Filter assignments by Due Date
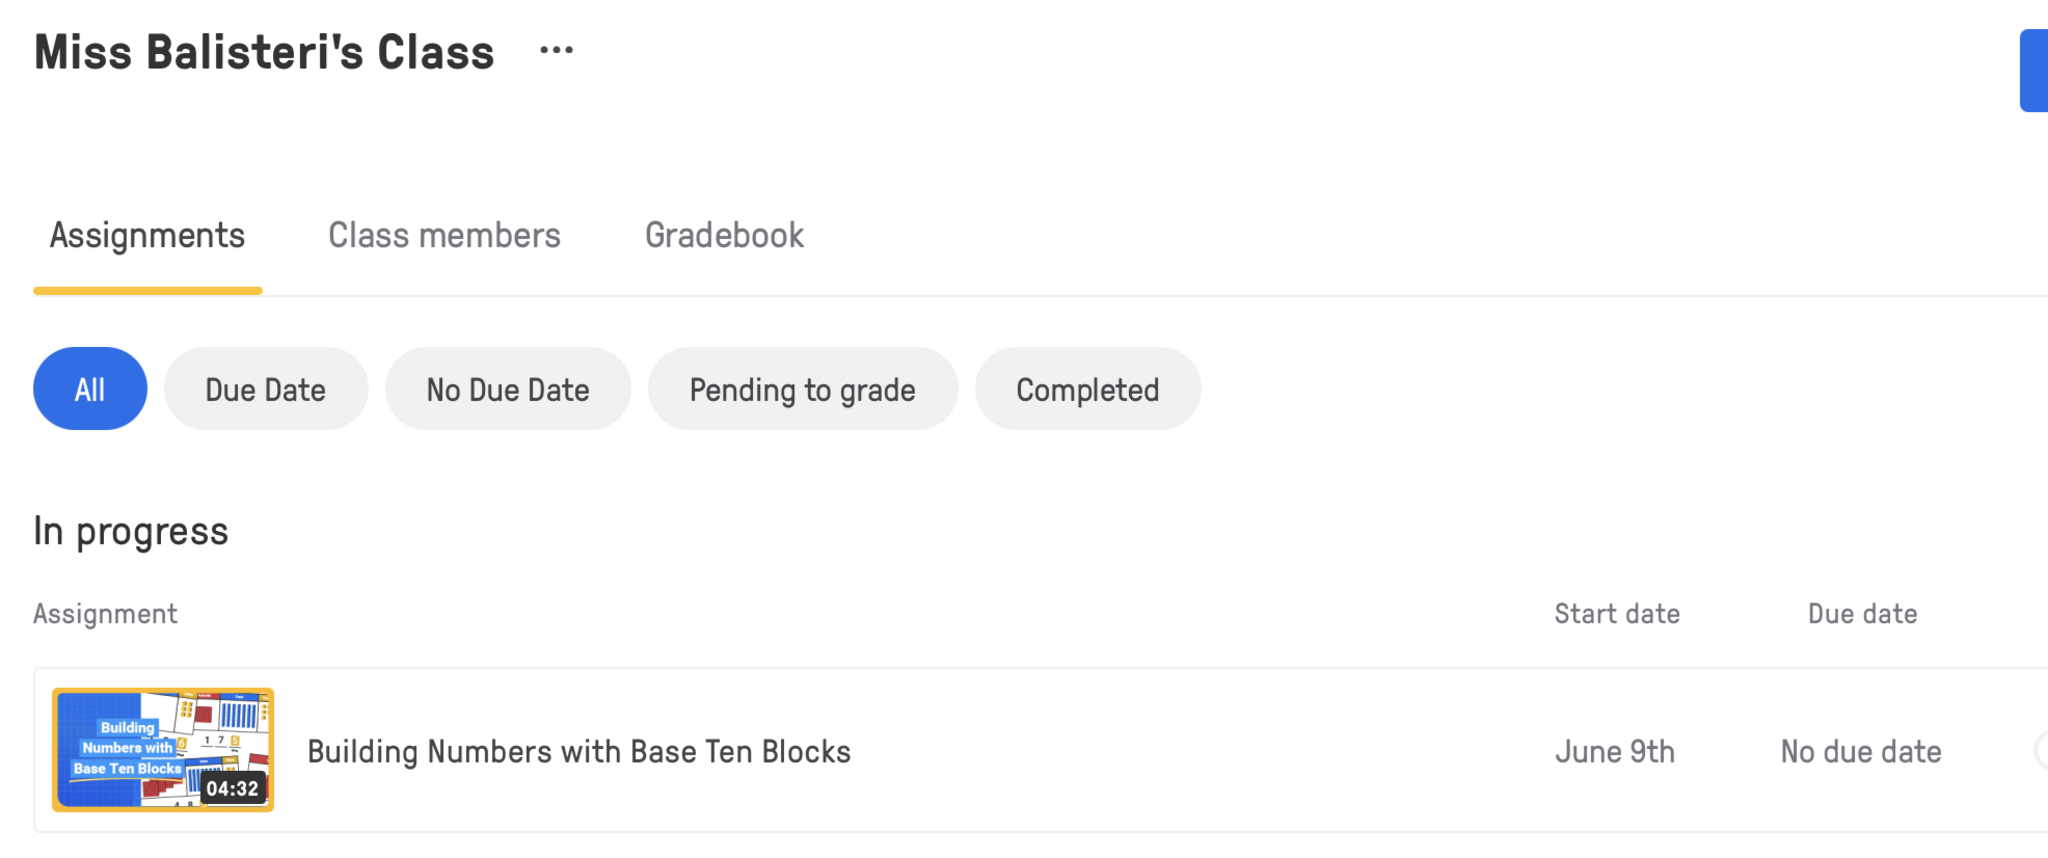 265,389
